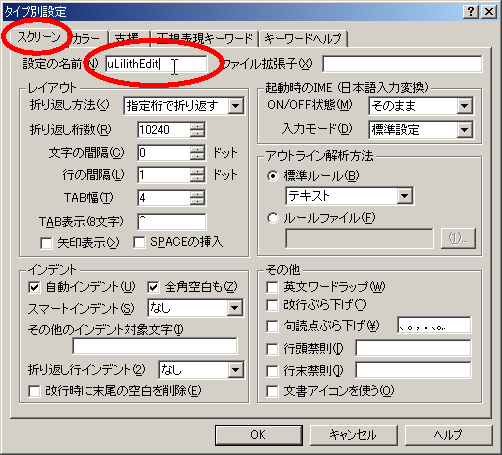Enable 英文ワードラップ checkbox

pyautogui.click(x=272, y=287)
